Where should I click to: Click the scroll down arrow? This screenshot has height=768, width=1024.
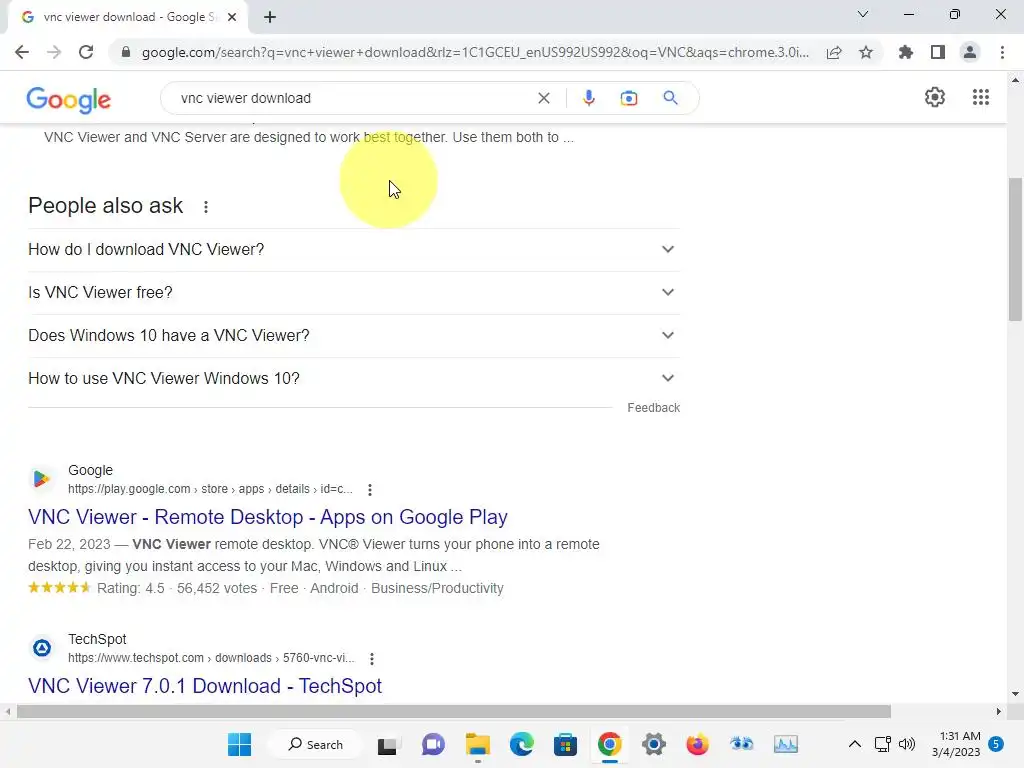point(1015,694)
